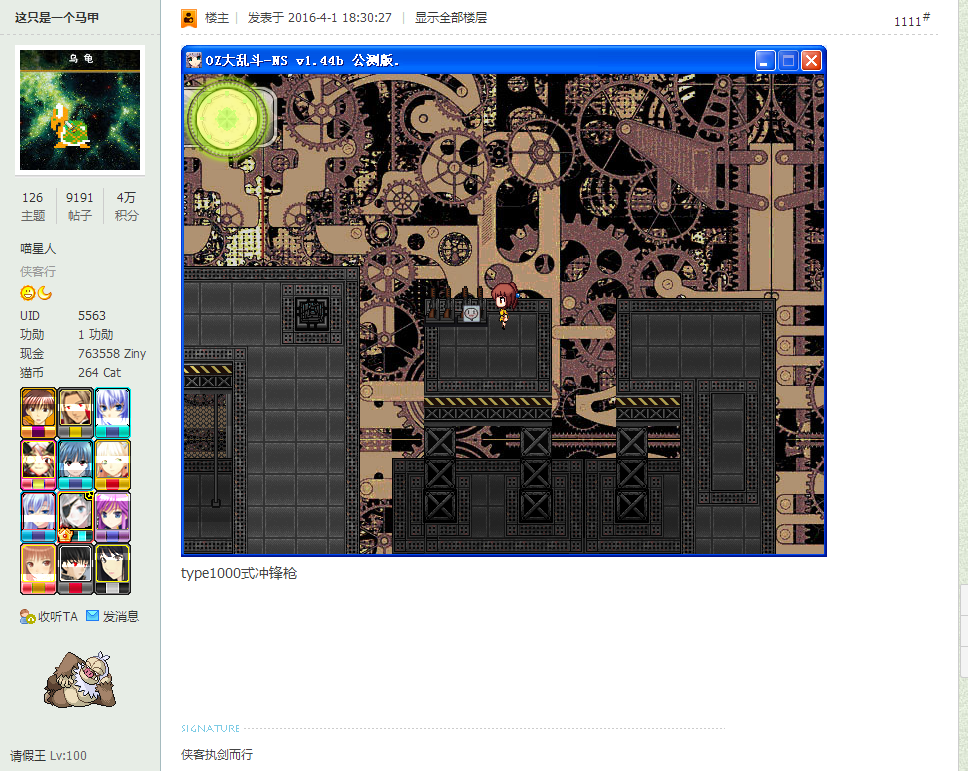Viewport: 968px width, 771px height.
Task: Click the 264 Cat coin value
Action: click(99, 373)
